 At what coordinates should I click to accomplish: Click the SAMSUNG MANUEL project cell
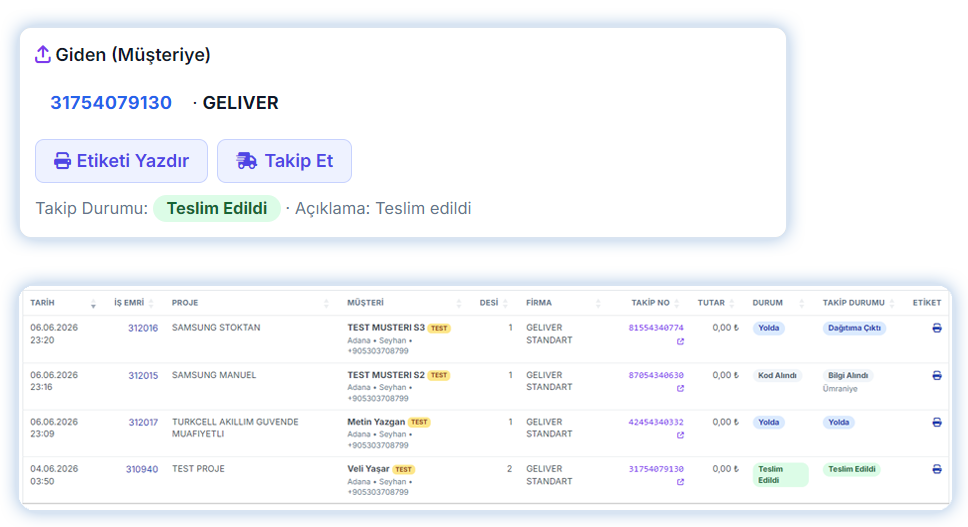click(214, 375)
